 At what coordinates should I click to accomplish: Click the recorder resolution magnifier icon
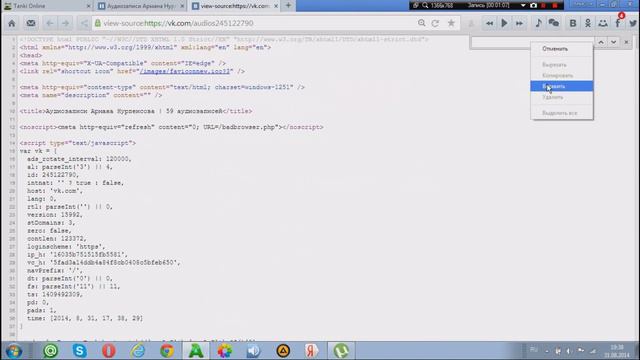coord(425,5)
